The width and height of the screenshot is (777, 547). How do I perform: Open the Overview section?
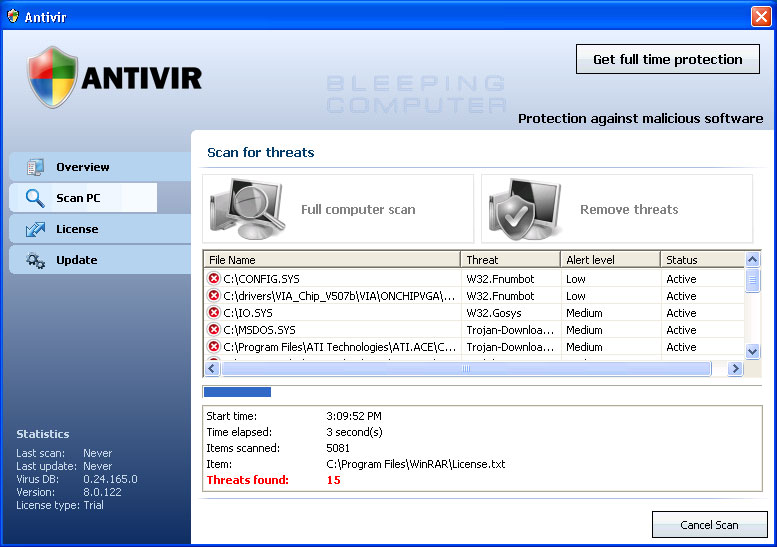click(x=100, y=167)
